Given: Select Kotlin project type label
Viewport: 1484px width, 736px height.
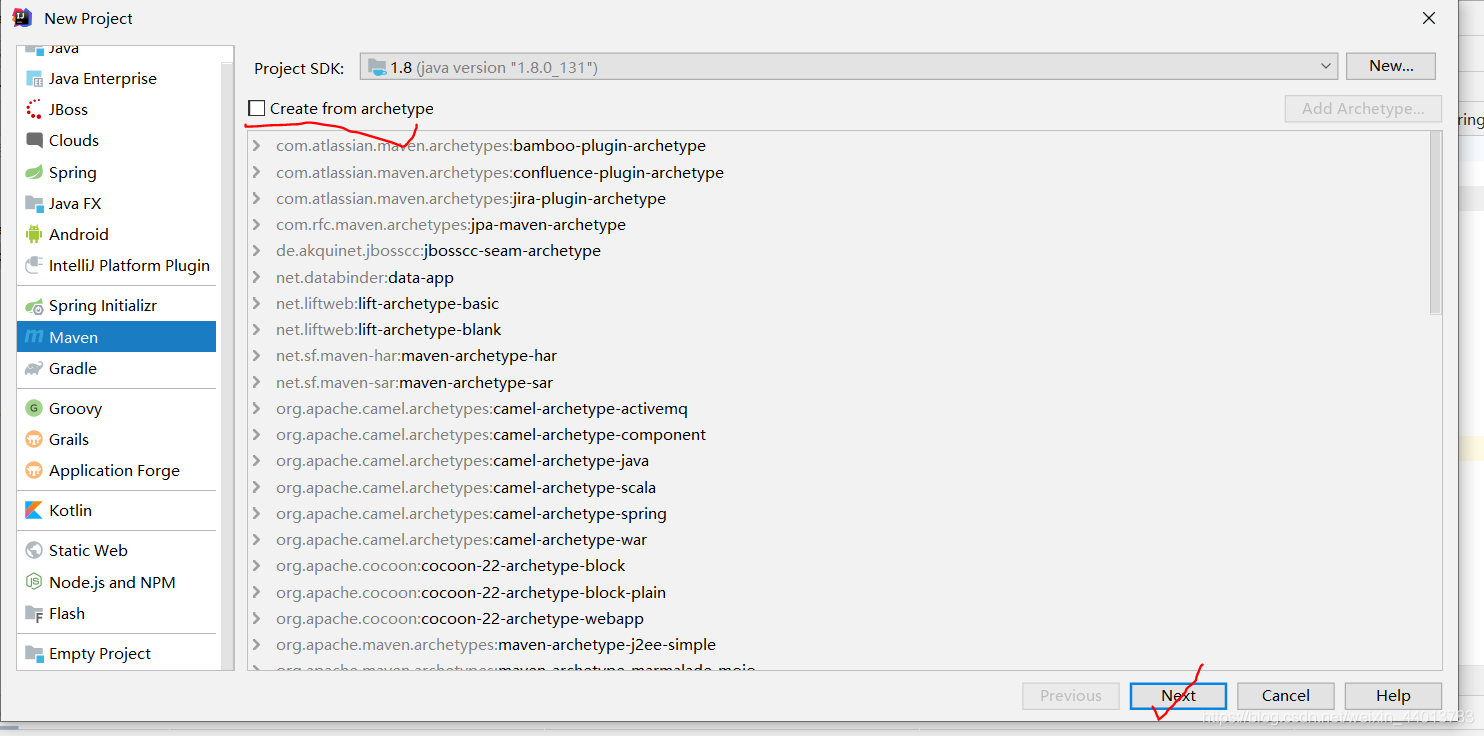Looking at the screenshot, I should 70,511.
